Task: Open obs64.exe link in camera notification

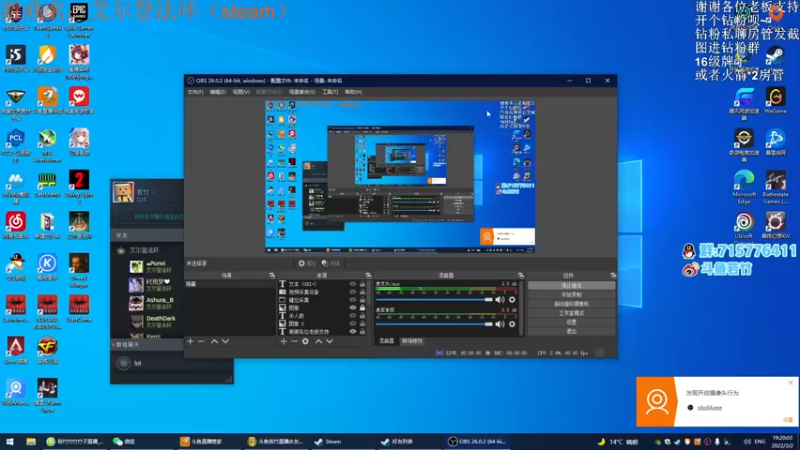Action: coord(710,408)
